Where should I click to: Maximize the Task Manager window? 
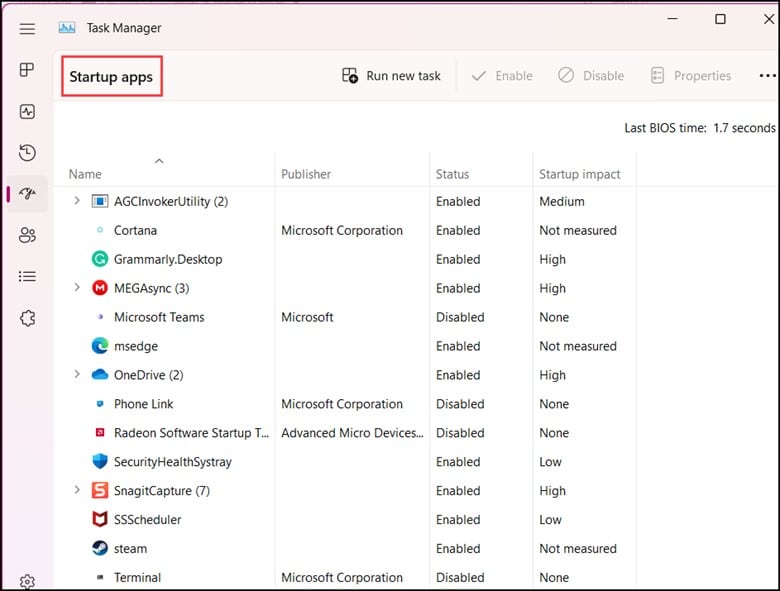720,19
